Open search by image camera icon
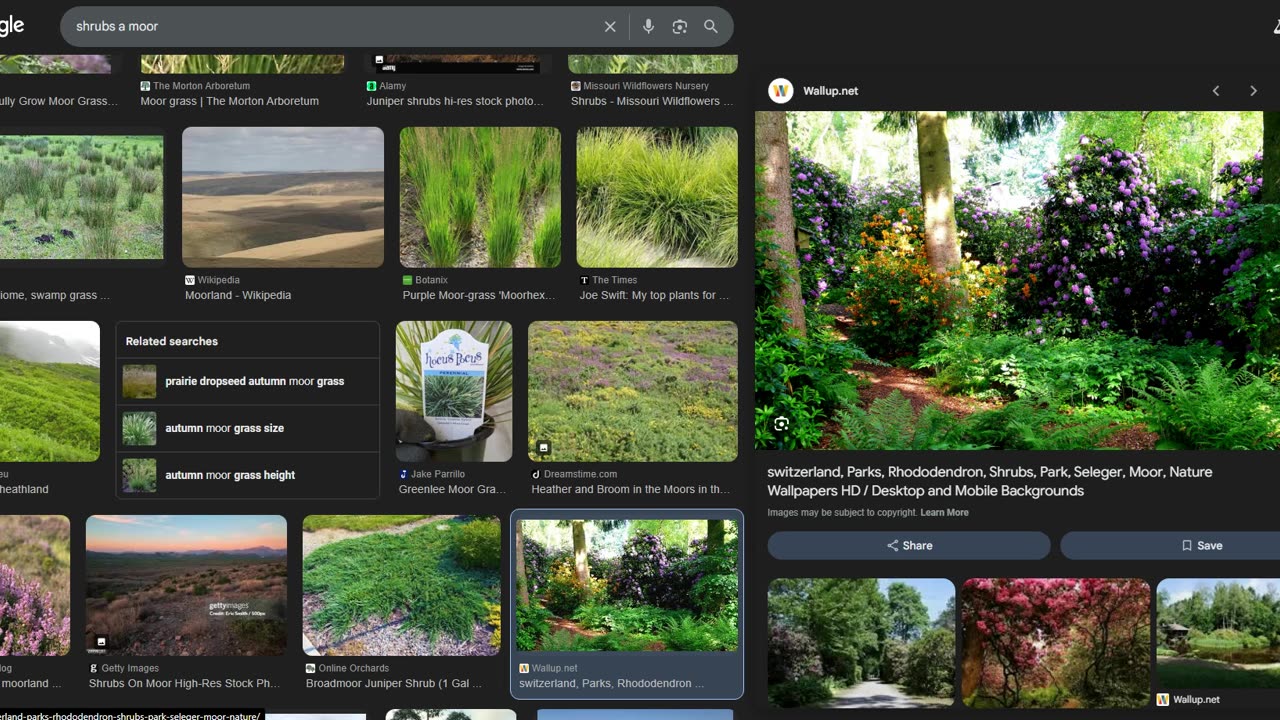The width and height of the screenshot is (1280, 720). (x=680, y=27)
